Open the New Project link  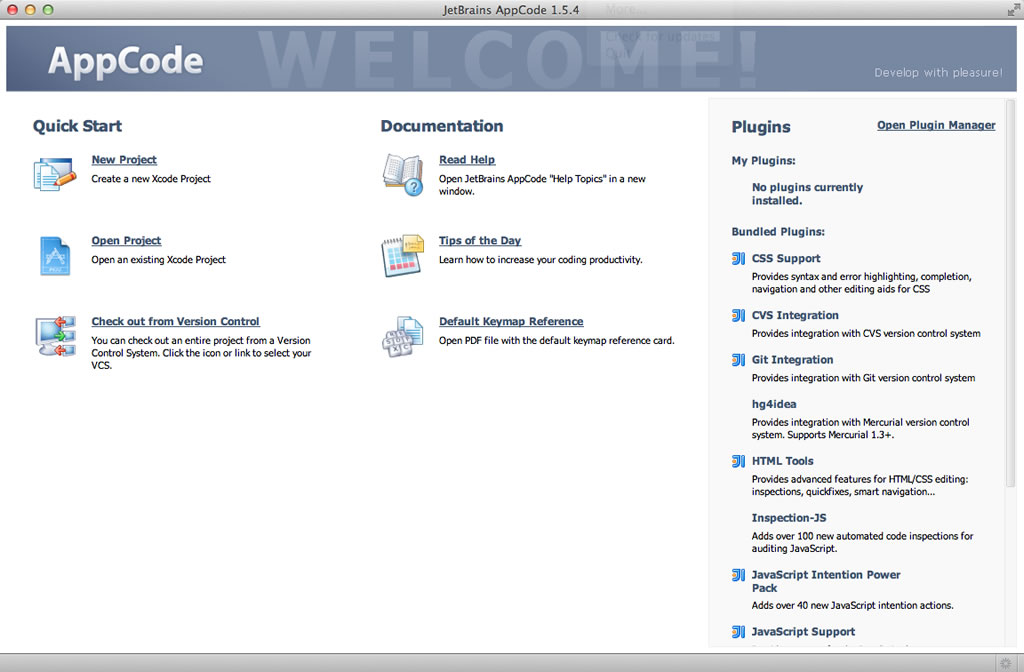coord(124,160)
